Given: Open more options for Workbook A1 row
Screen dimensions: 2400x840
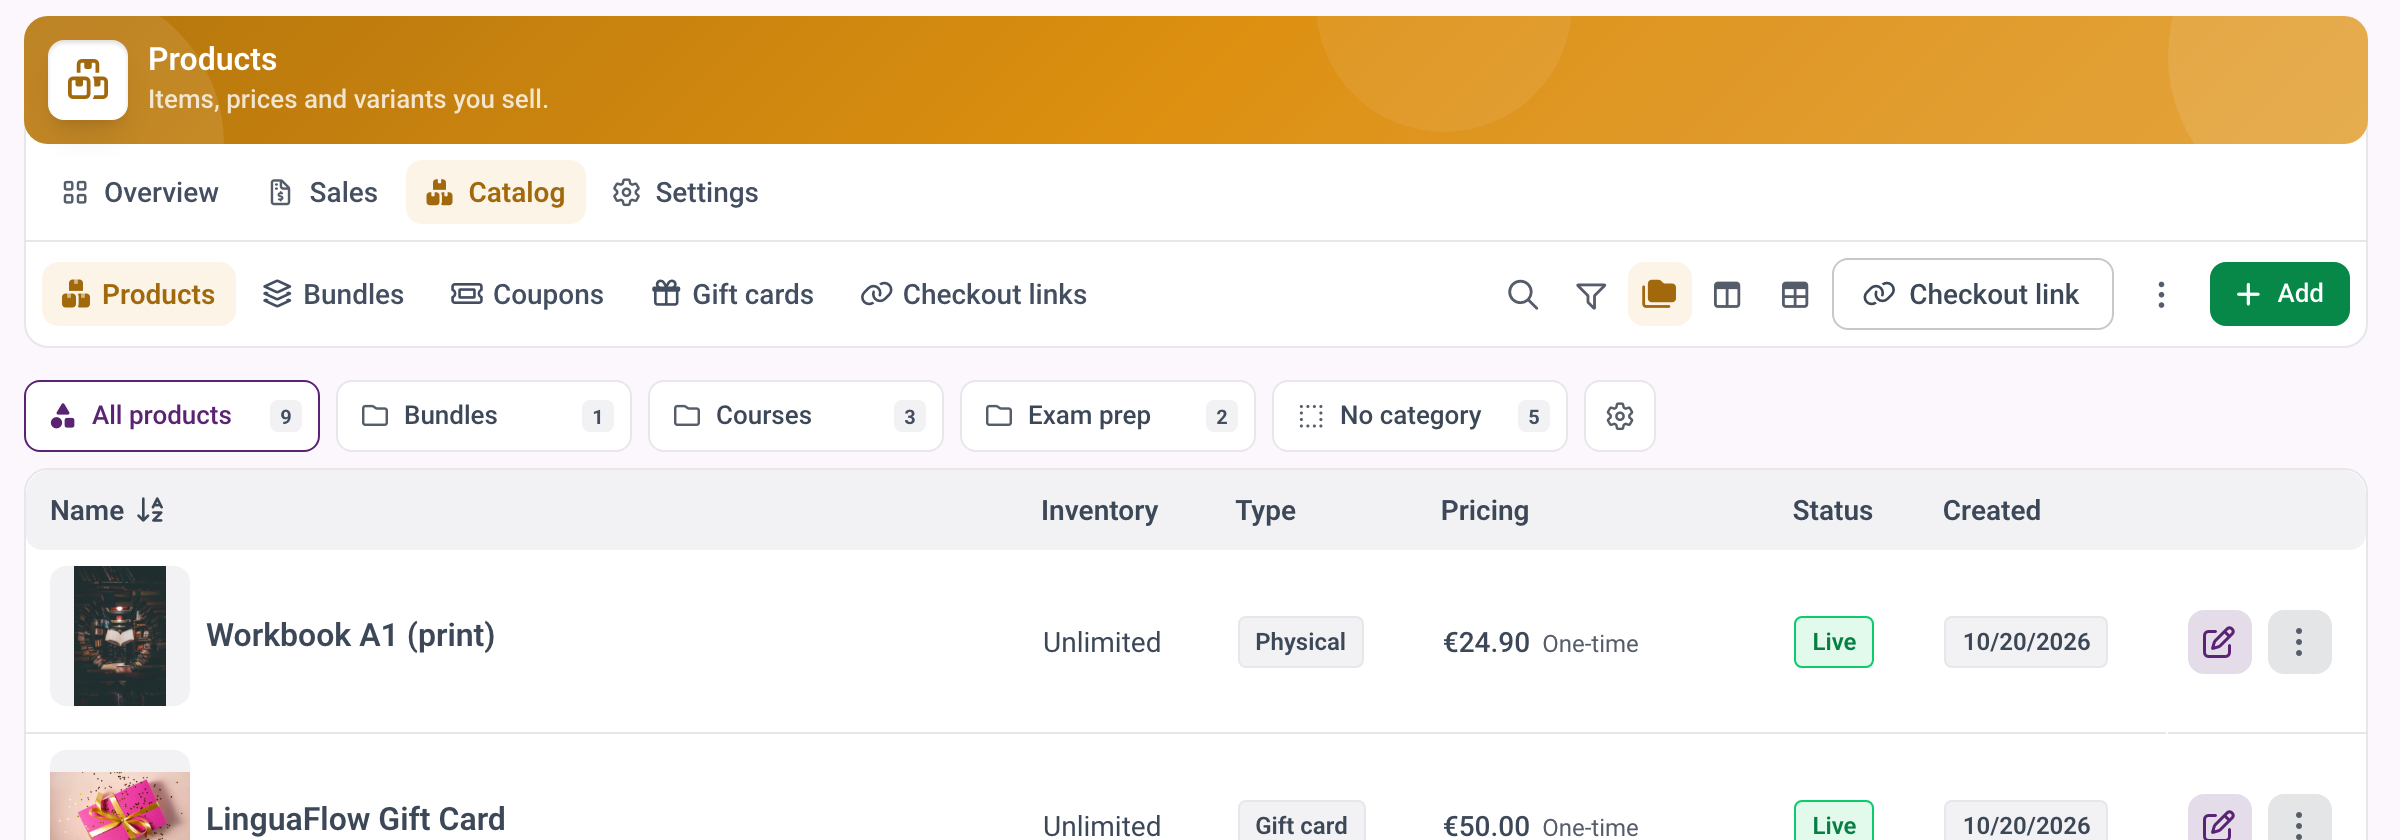Looking at the screenshot, I should tap(2299, 642).
